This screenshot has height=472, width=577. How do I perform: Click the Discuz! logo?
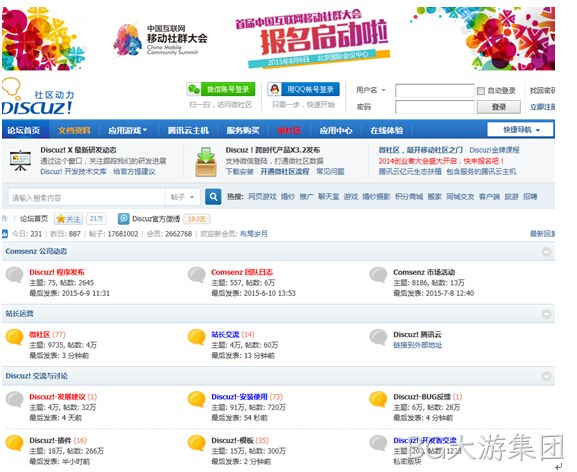pos(37,96)
